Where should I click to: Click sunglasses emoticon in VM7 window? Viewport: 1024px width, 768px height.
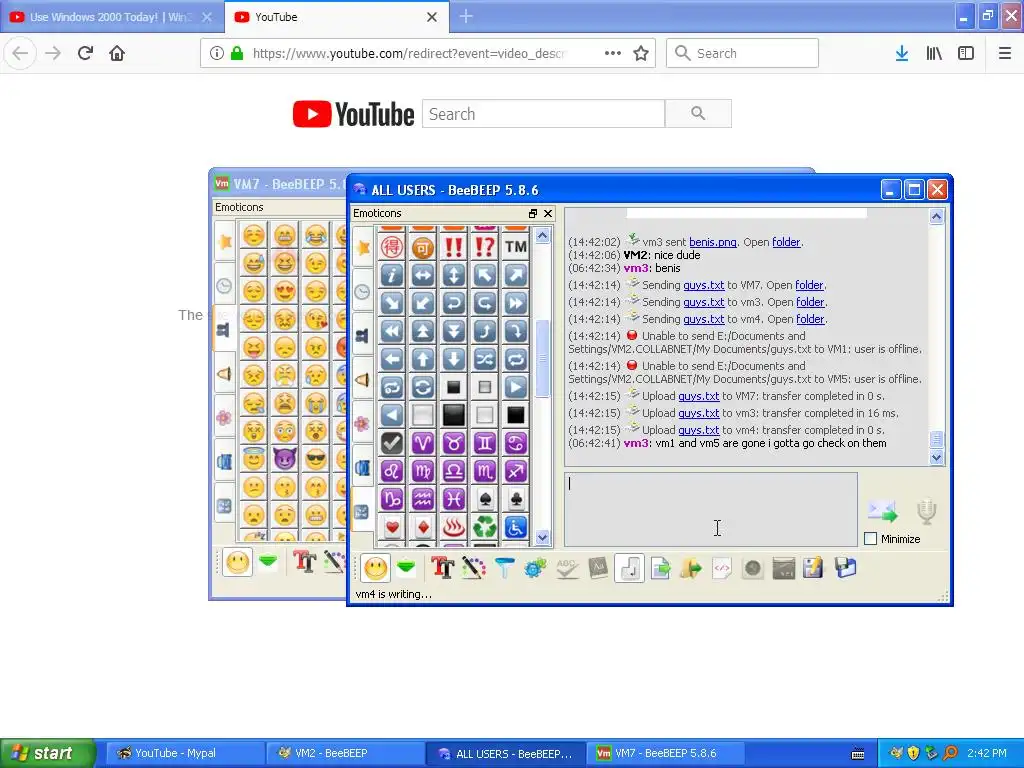[x=315, y=458]
